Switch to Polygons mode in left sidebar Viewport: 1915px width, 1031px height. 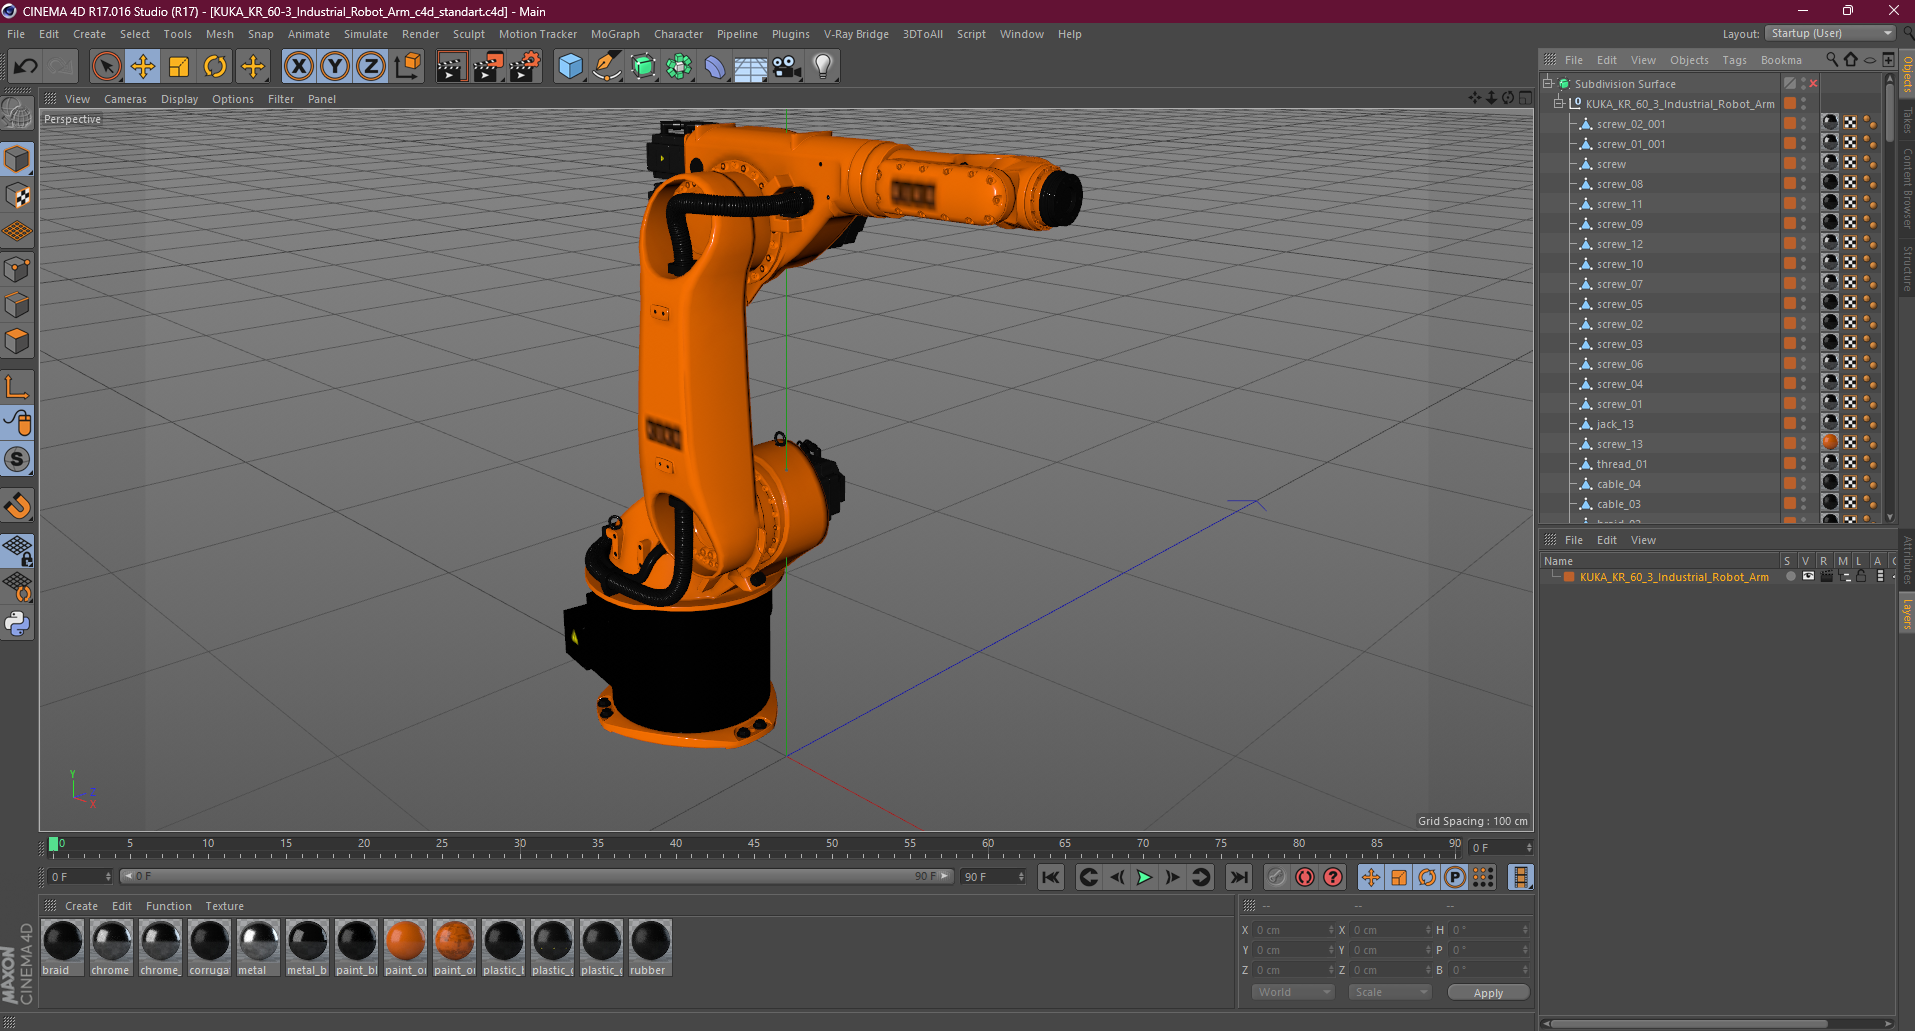17,341
